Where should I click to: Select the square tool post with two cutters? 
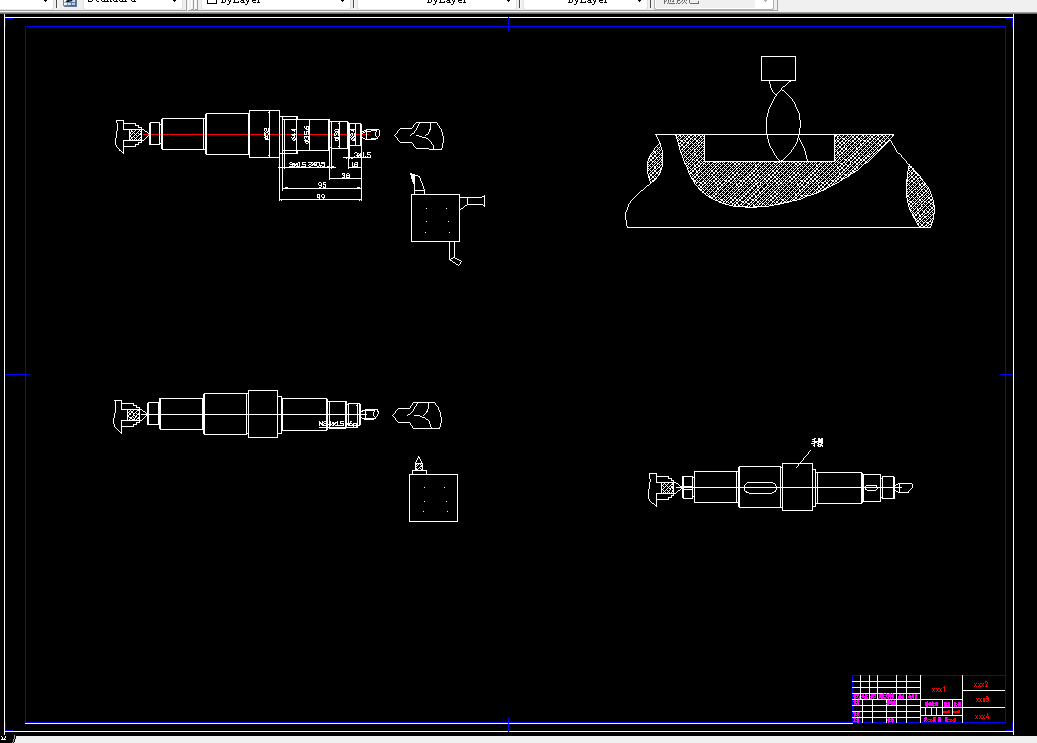tap(435, 218)
